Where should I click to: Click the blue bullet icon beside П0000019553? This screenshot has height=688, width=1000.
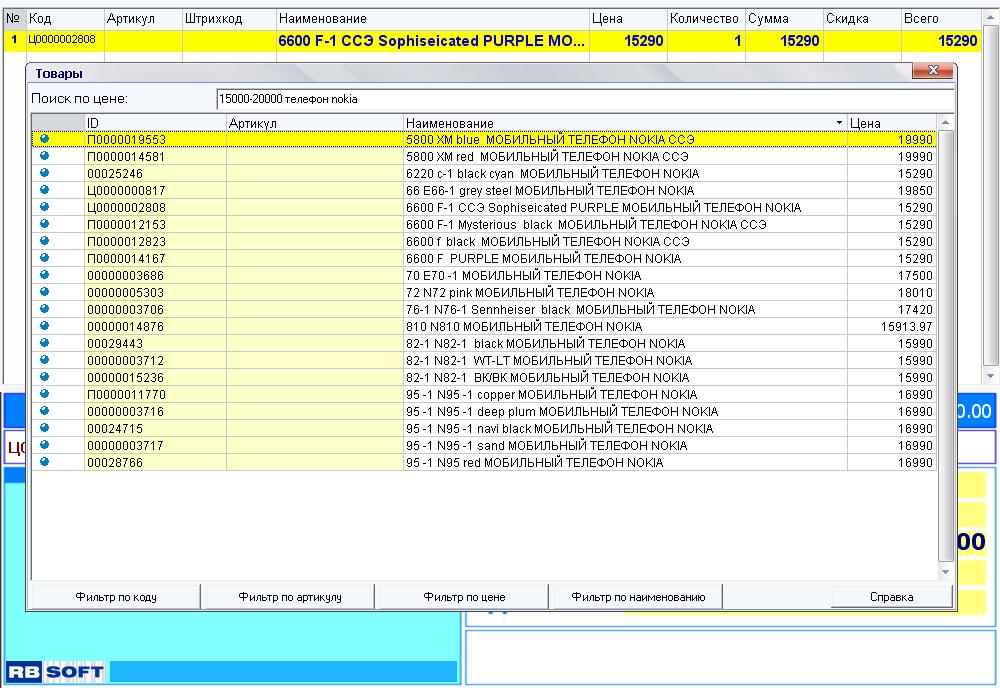pyautogui.click(x=44, y=140)
